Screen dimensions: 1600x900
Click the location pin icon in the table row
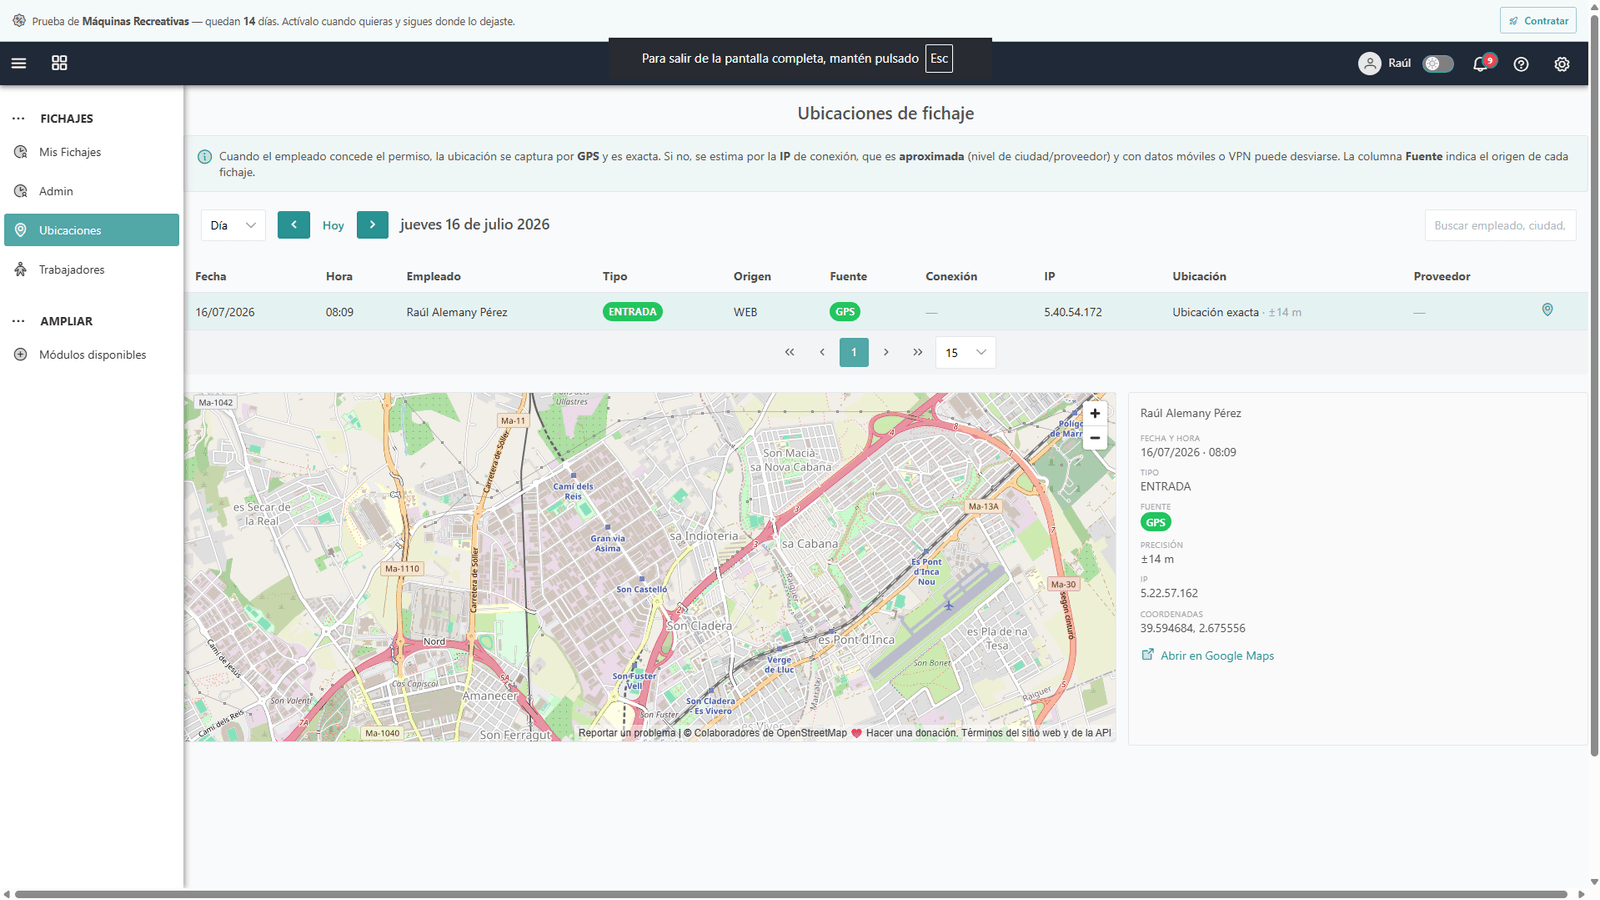tap(1547, 310)
